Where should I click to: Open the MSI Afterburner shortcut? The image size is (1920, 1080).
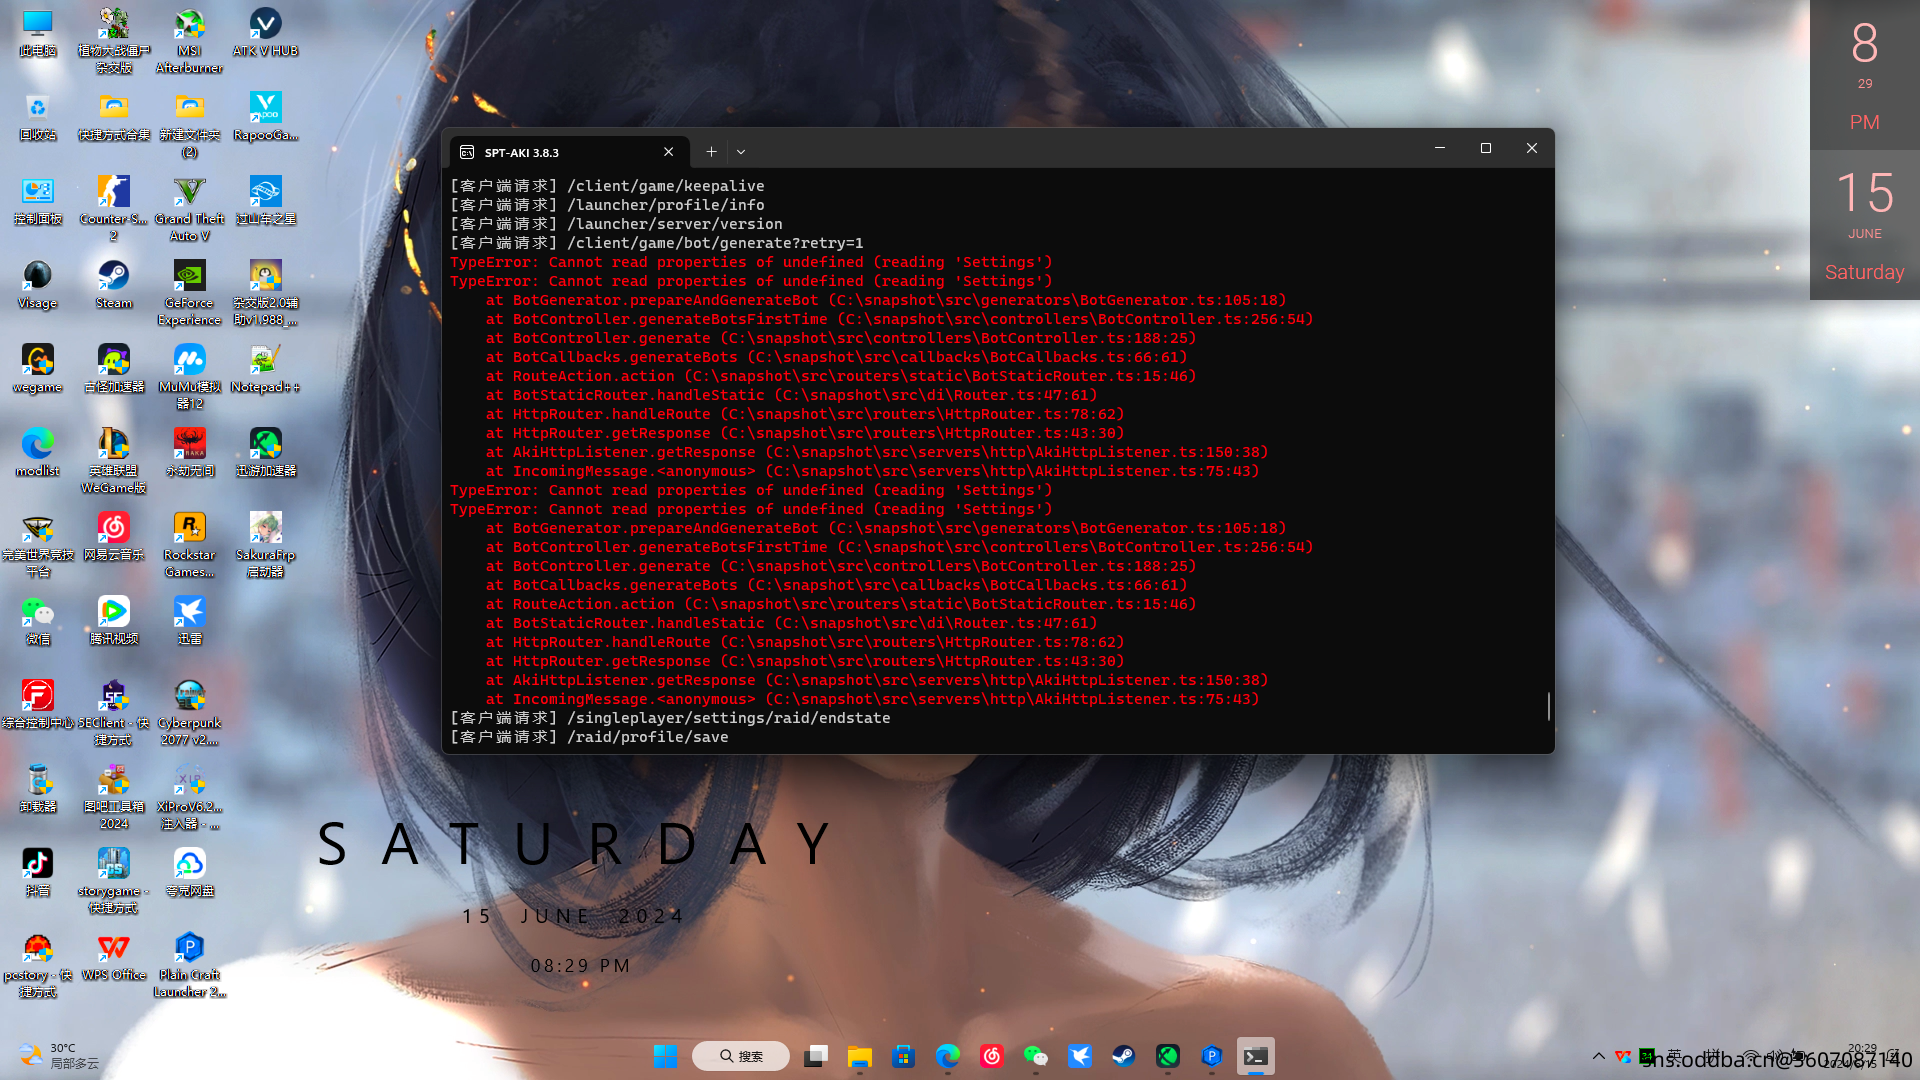coord(189,24)
